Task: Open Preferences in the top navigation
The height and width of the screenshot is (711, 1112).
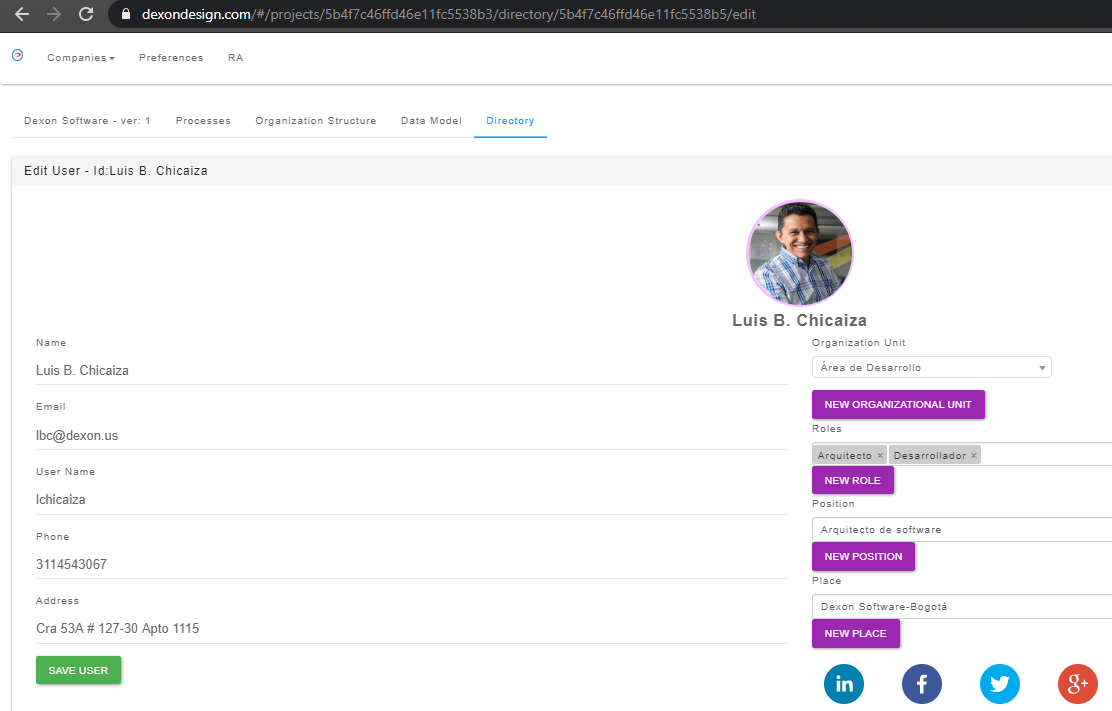Action: pyautogui.click(x=171, y=58)
